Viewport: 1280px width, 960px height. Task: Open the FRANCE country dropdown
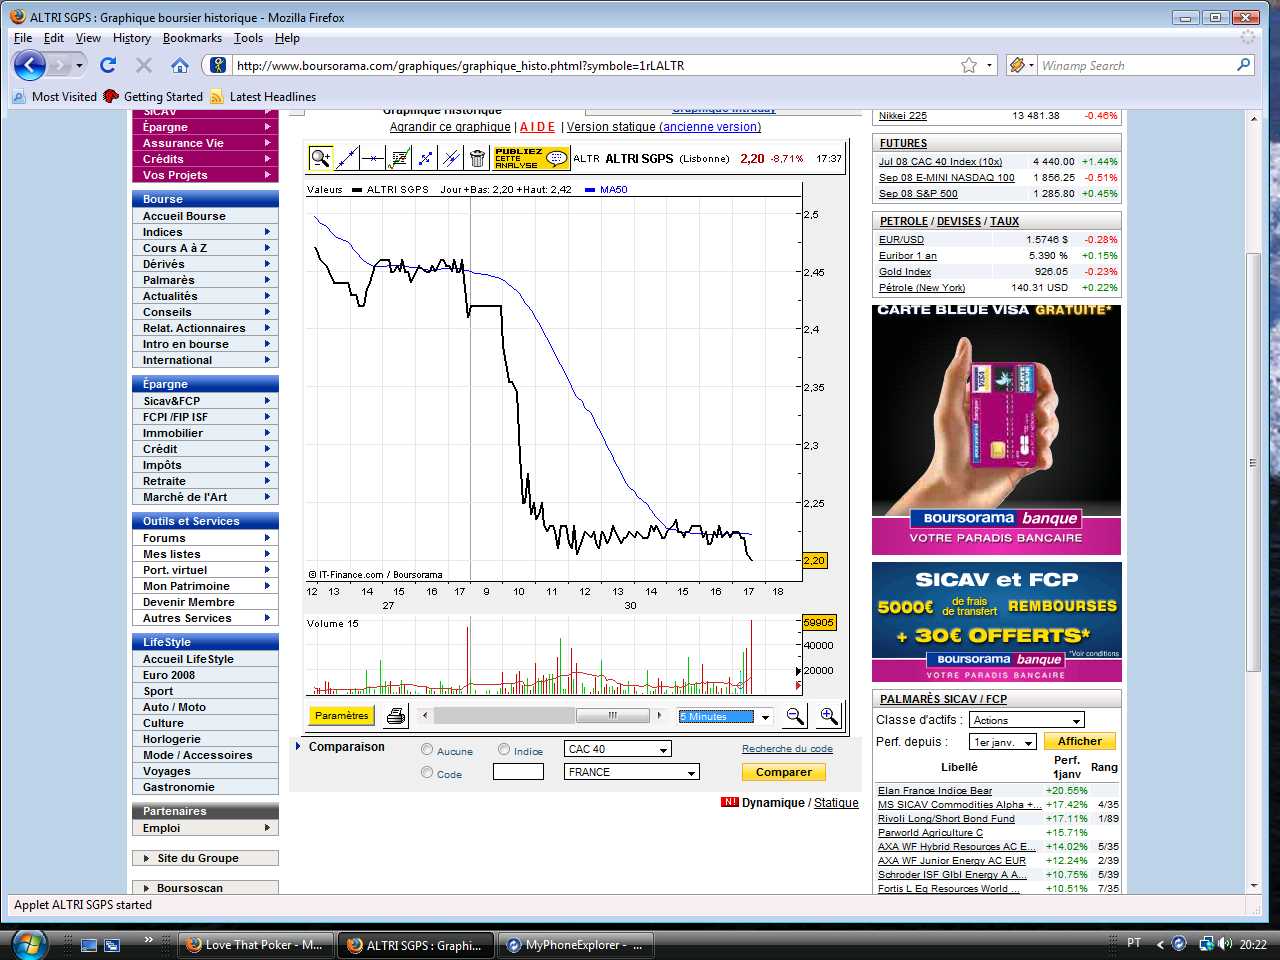(632, 772)
